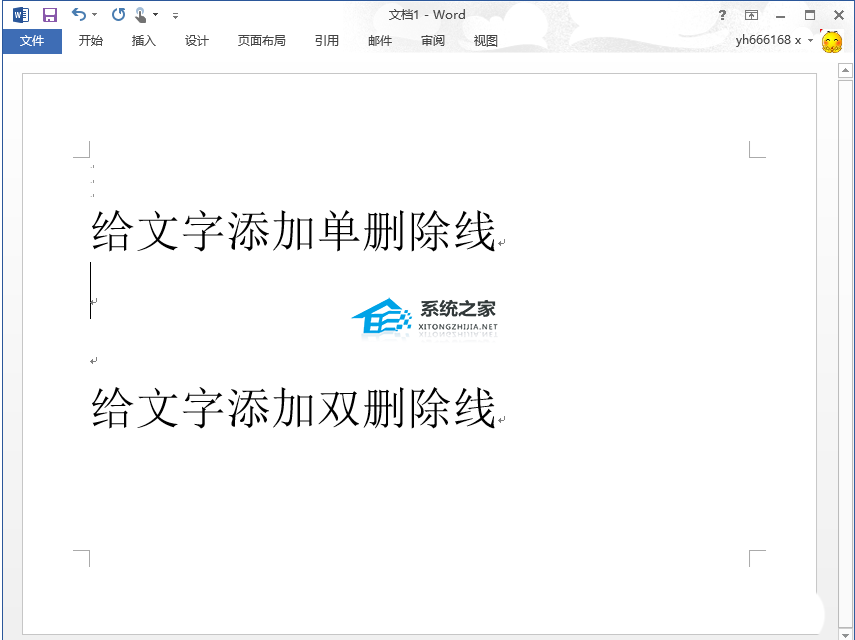Save the document with the floppy disk icon
855x640 pixels.
tap(50, 15)
